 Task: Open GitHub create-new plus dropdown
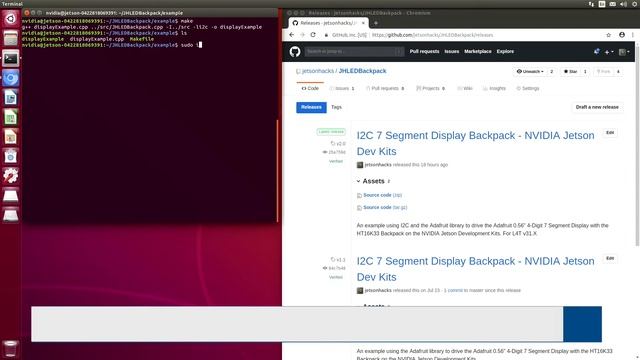pos(609,52)
